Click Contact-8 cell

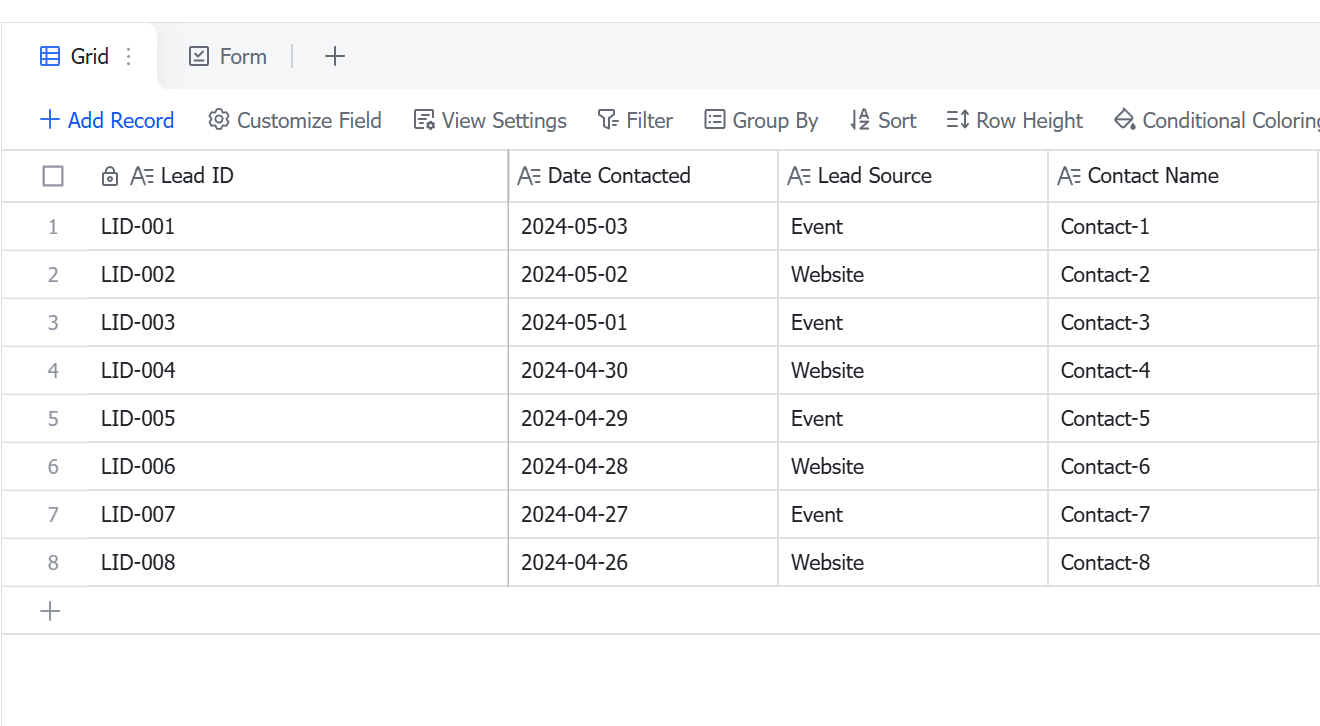click(x=1183, y=562)
